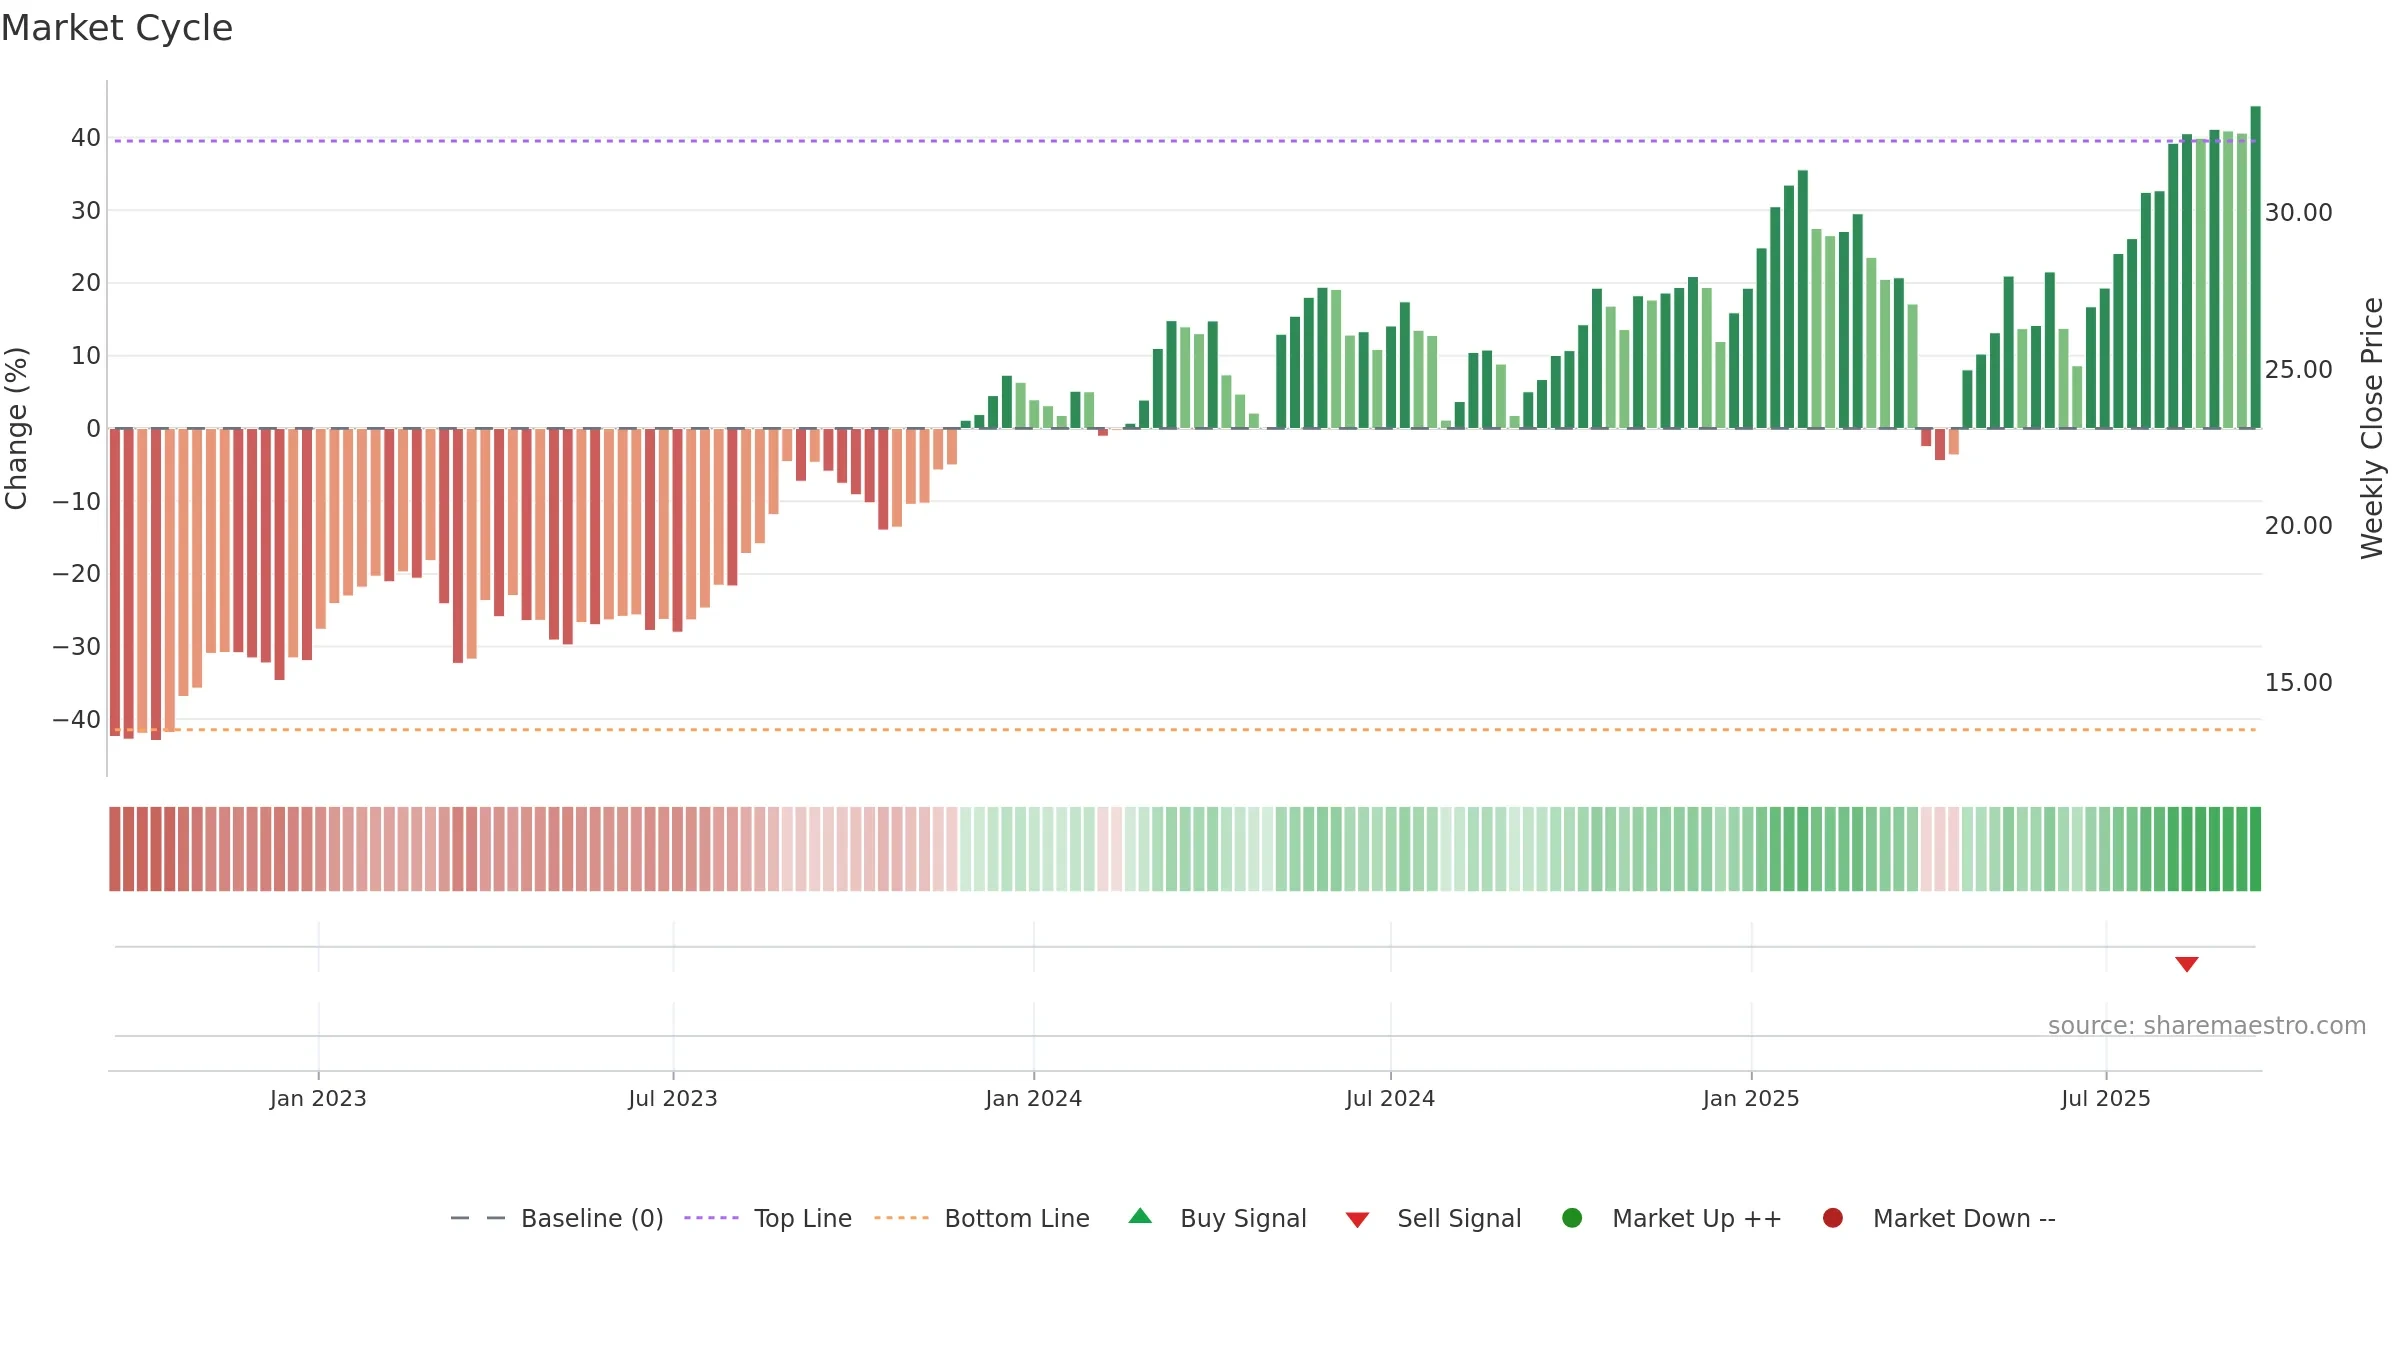The image size is (2400, 1350).
Task: Toggle the Baseline (0) legend entry
Action: [x=557, y=1218]
